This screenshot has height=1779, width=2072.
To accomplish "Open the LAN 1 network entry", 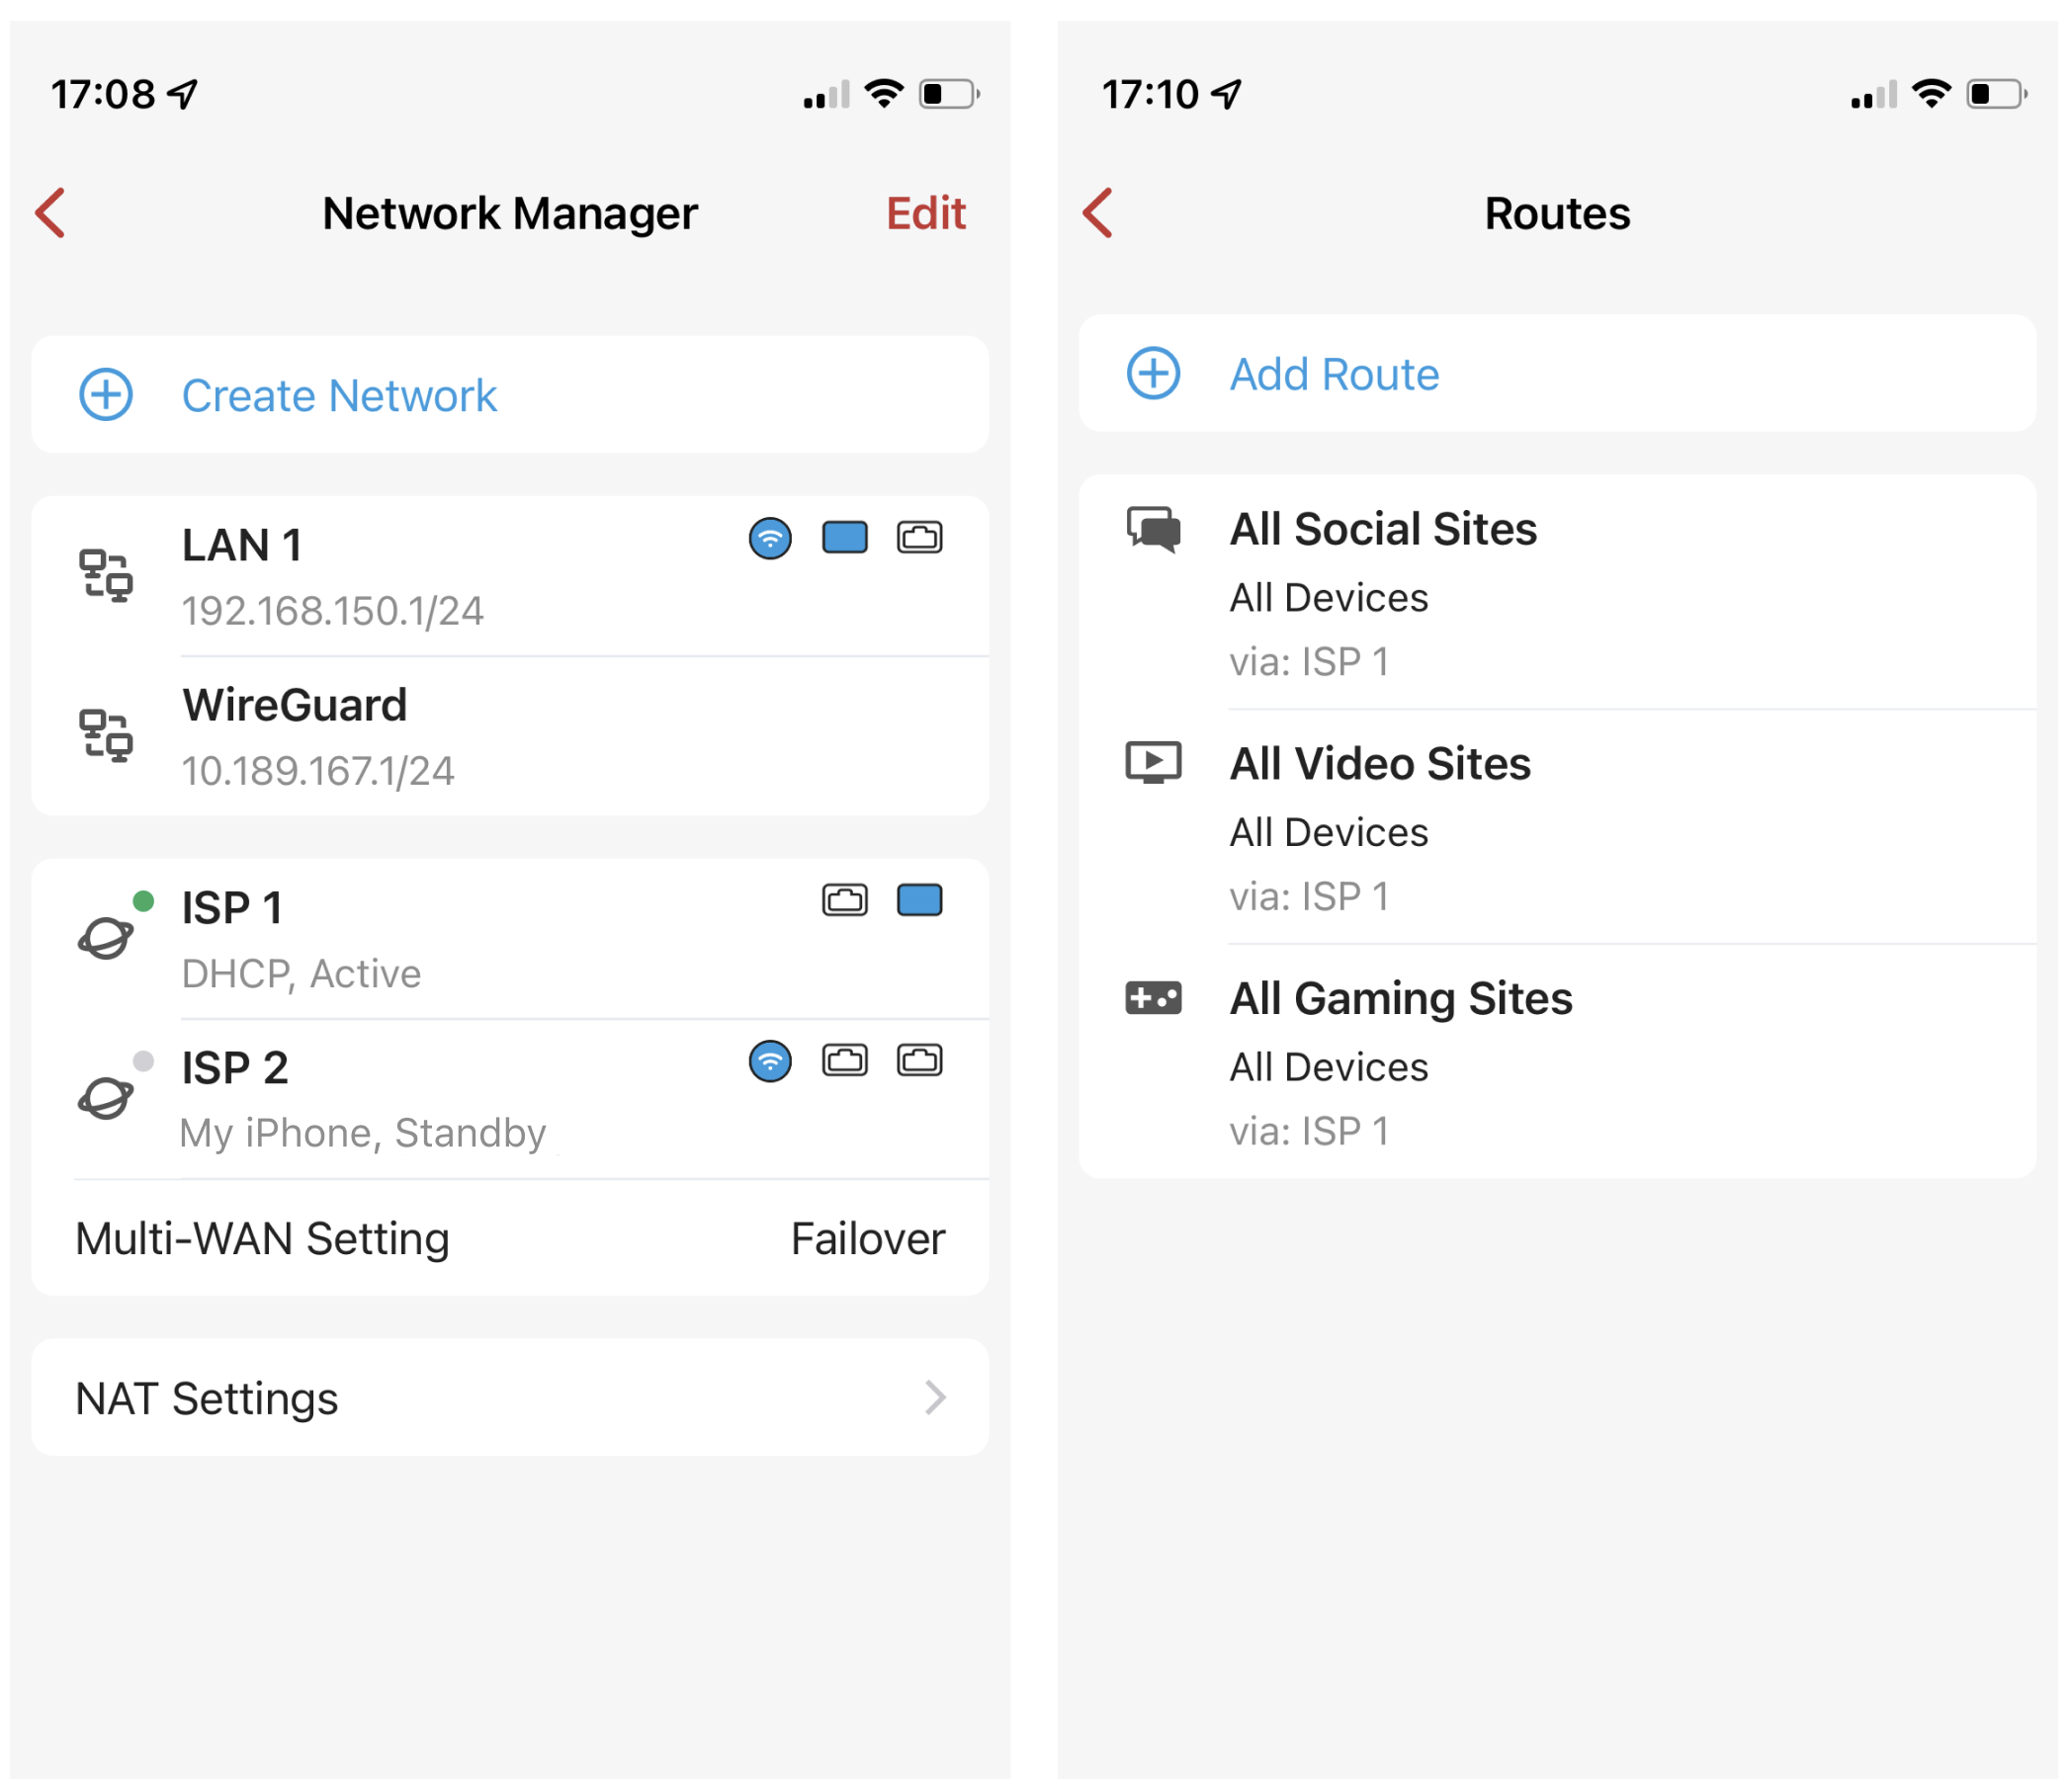I will (510, 577).
